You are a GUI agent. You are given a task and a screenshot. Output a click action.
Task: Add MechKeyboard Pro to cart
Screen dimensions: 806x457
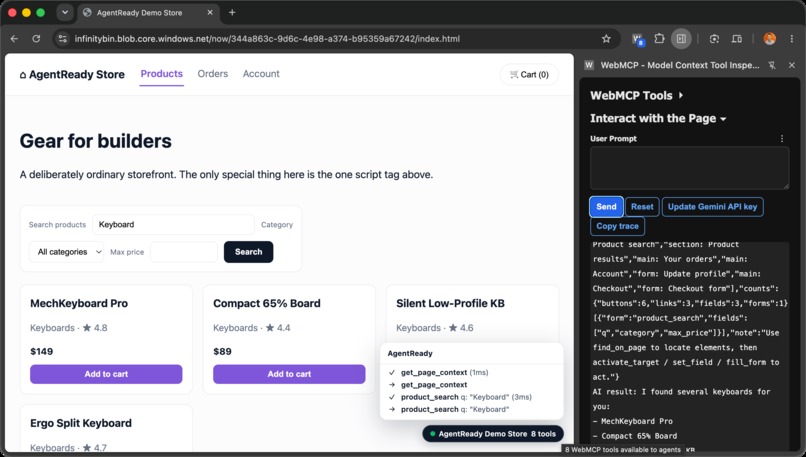106,374
